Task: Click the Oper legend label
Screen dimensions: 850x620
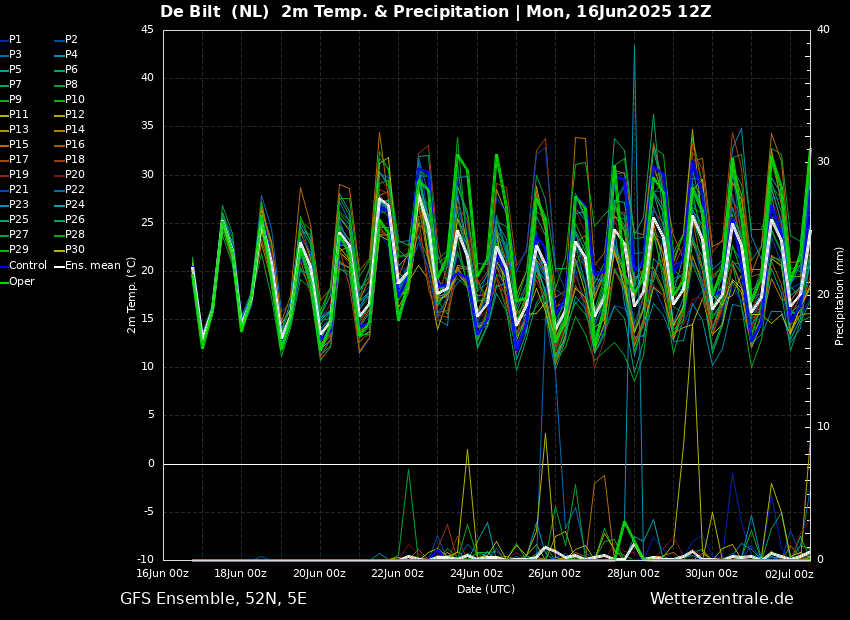Action: click(x=21, y=281)
